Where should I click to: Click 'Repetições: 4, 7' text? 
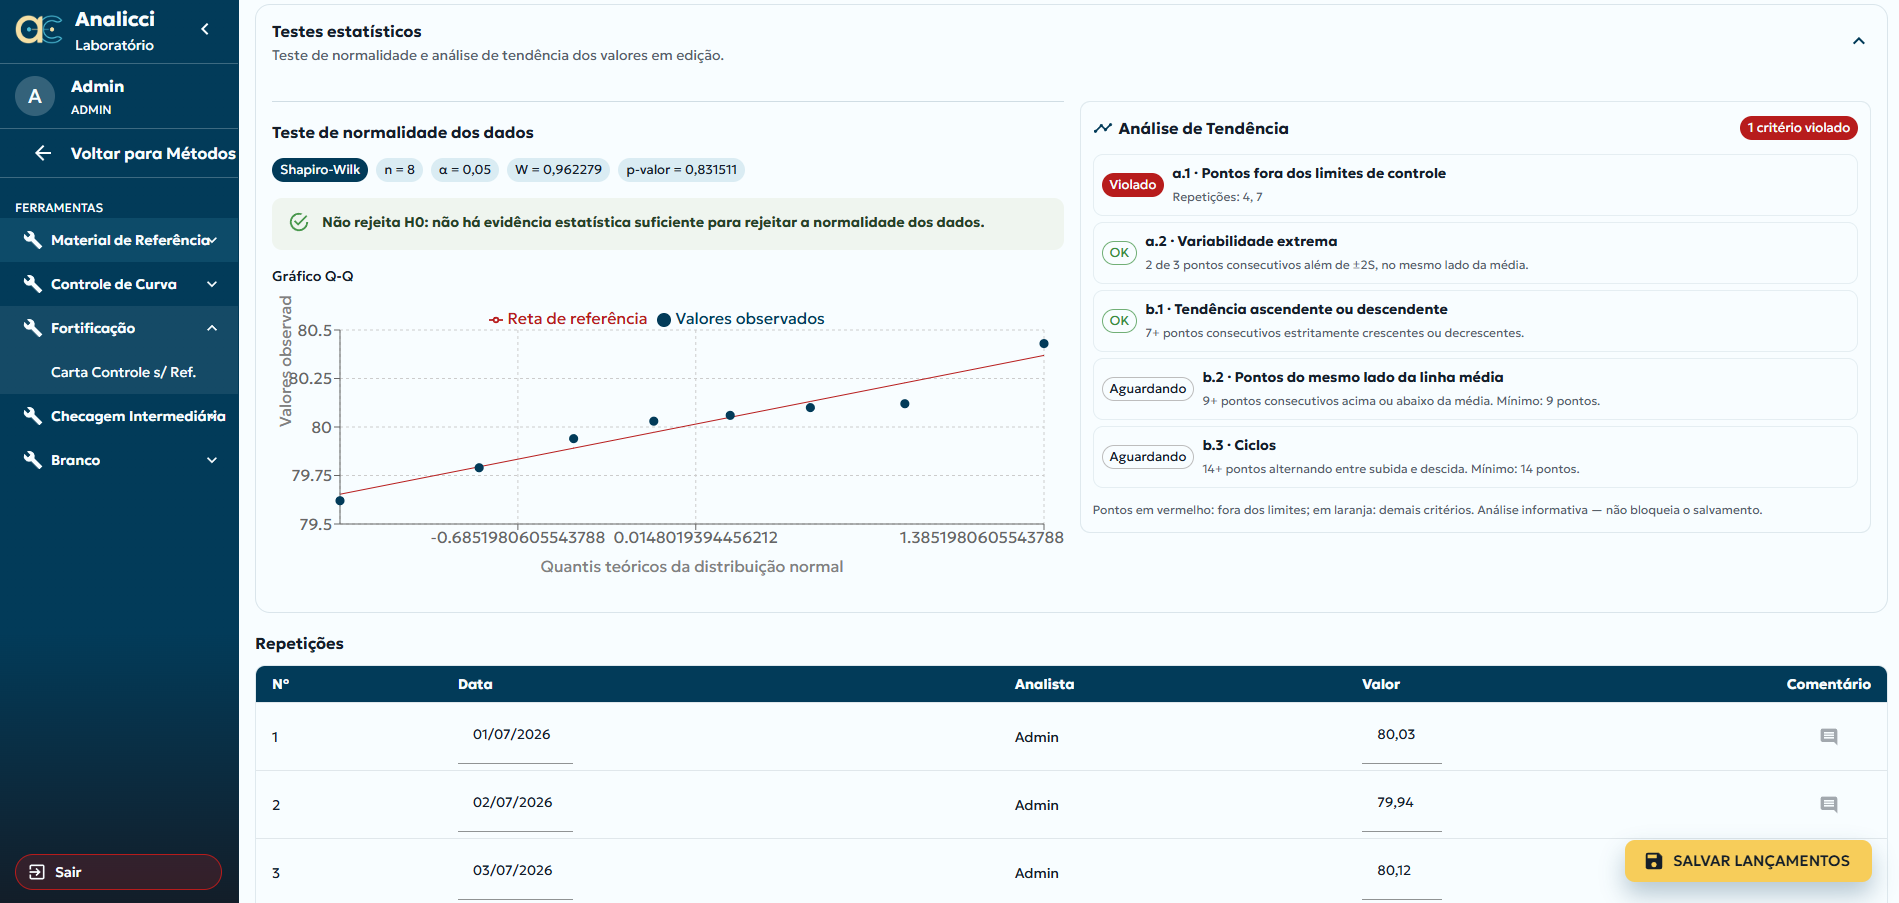[x=1217, y=197]
